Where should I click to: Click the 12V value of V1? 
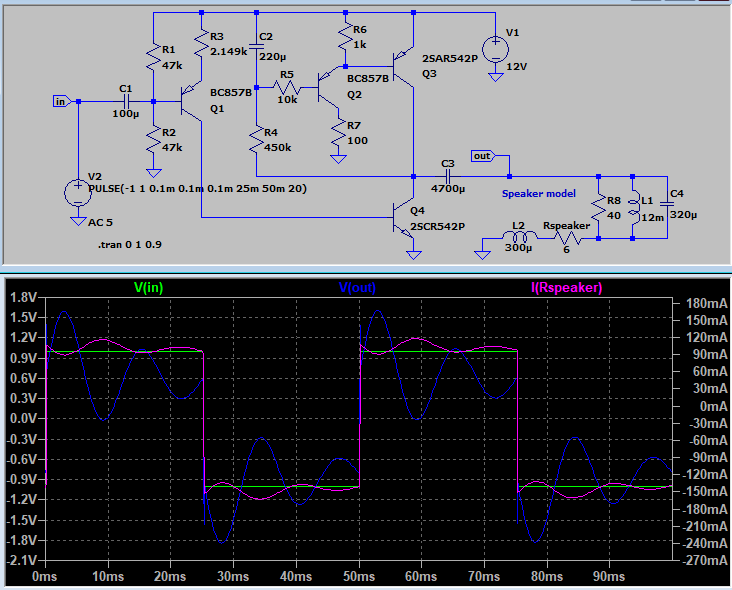pos(517,67)
